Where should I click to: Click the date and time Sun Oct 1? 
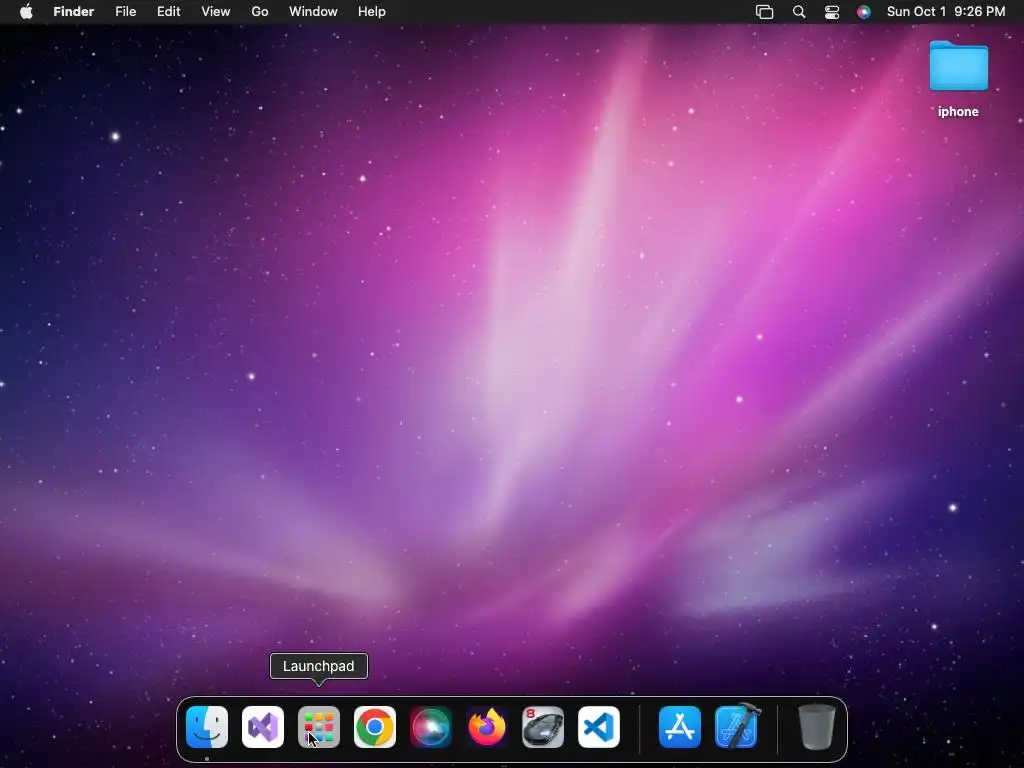click(946, 12)
